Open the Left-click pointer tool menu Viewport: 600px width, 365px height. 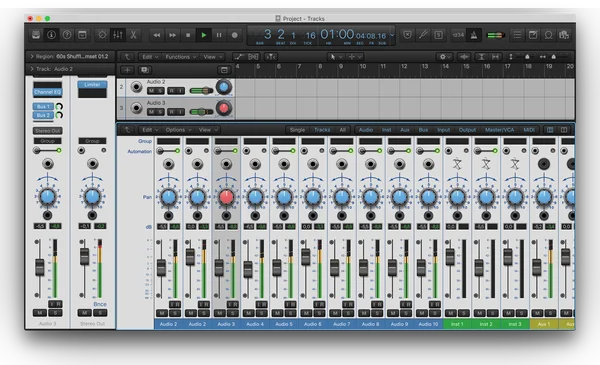[336, 57]
